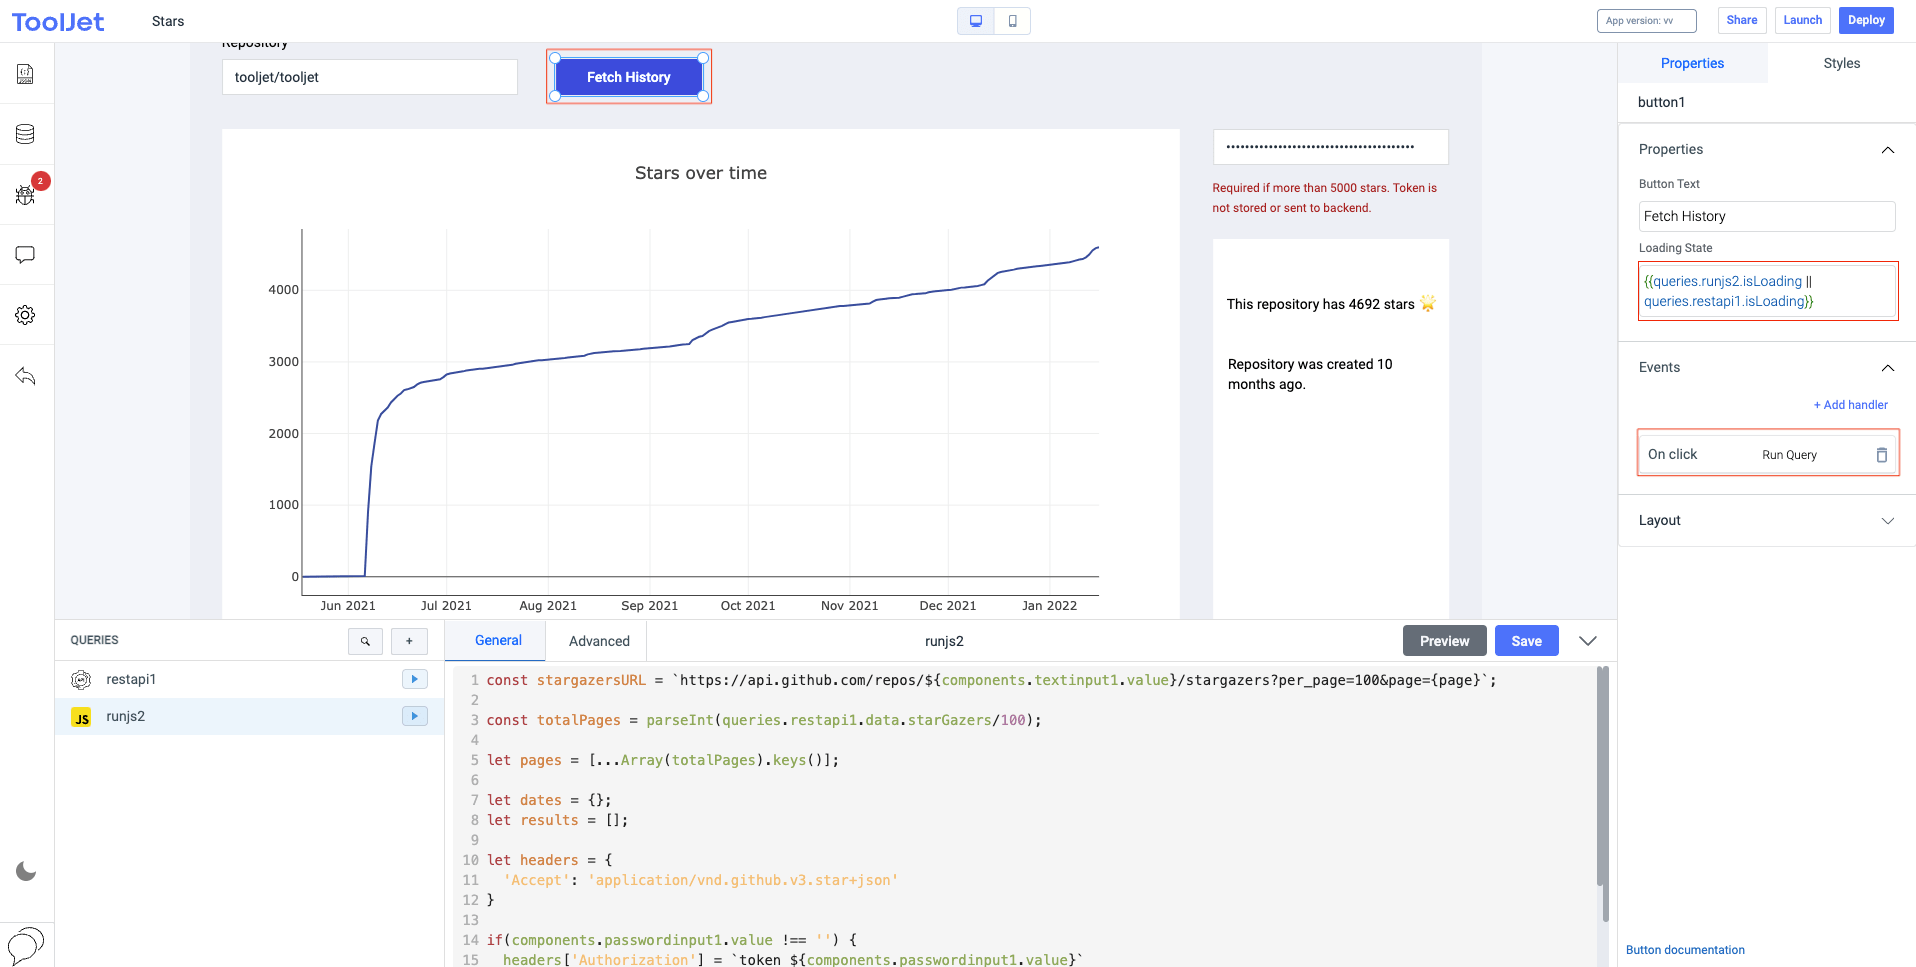Open the debugger showing 2 errors
The image size is (1916, 967).
25,195
